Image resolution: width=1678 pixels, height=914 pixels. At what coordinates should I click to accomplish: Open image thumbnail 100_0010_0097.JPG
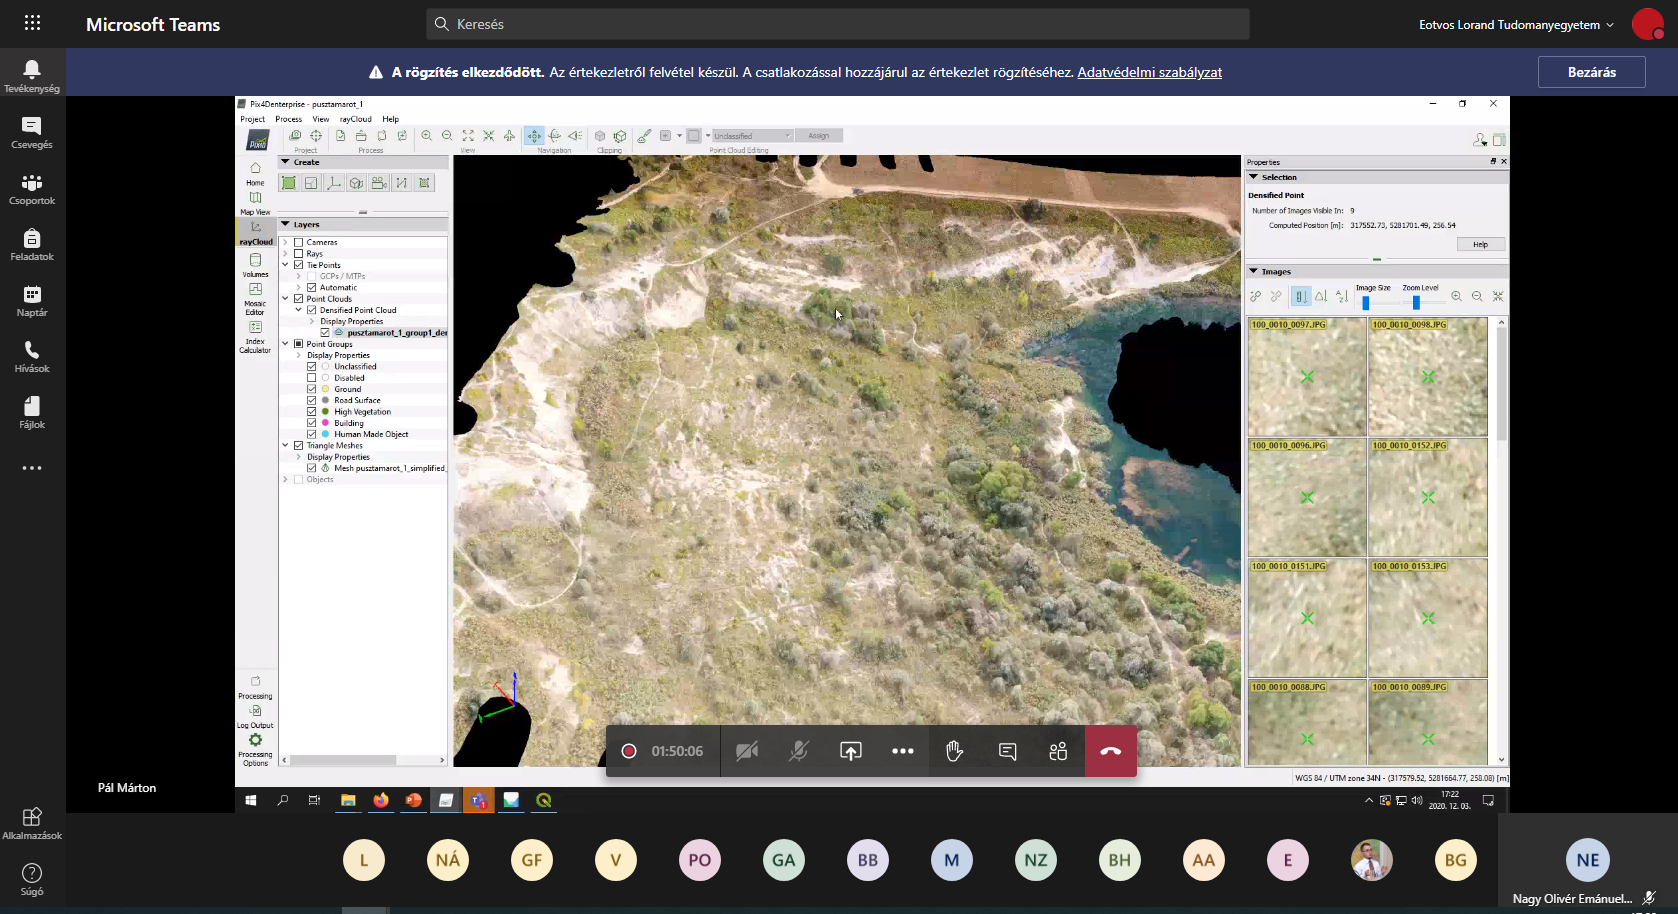[1307, 376]
